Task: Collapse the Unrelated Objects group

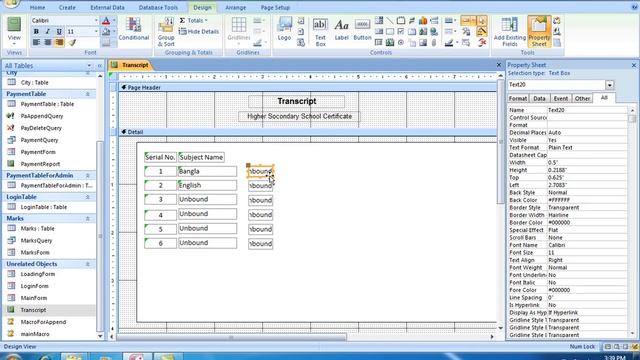Action: coord(87,264)
